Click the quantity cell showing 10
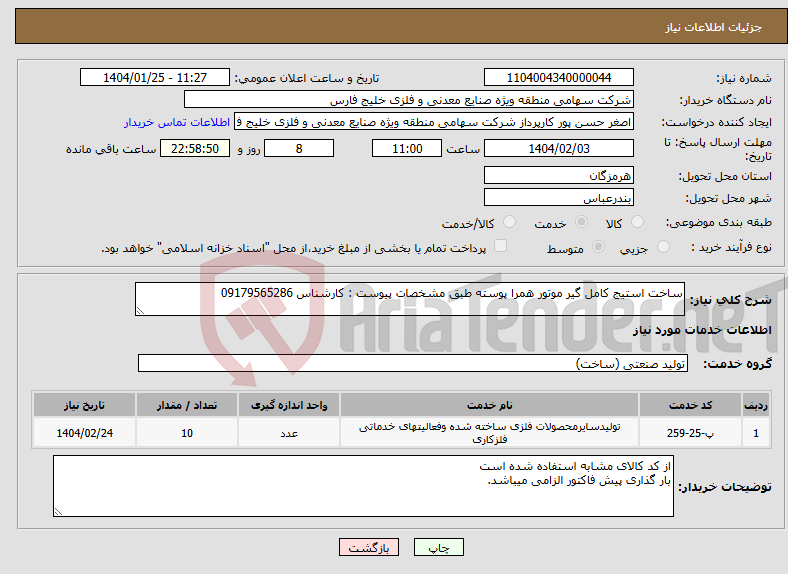 pos(187,433)
